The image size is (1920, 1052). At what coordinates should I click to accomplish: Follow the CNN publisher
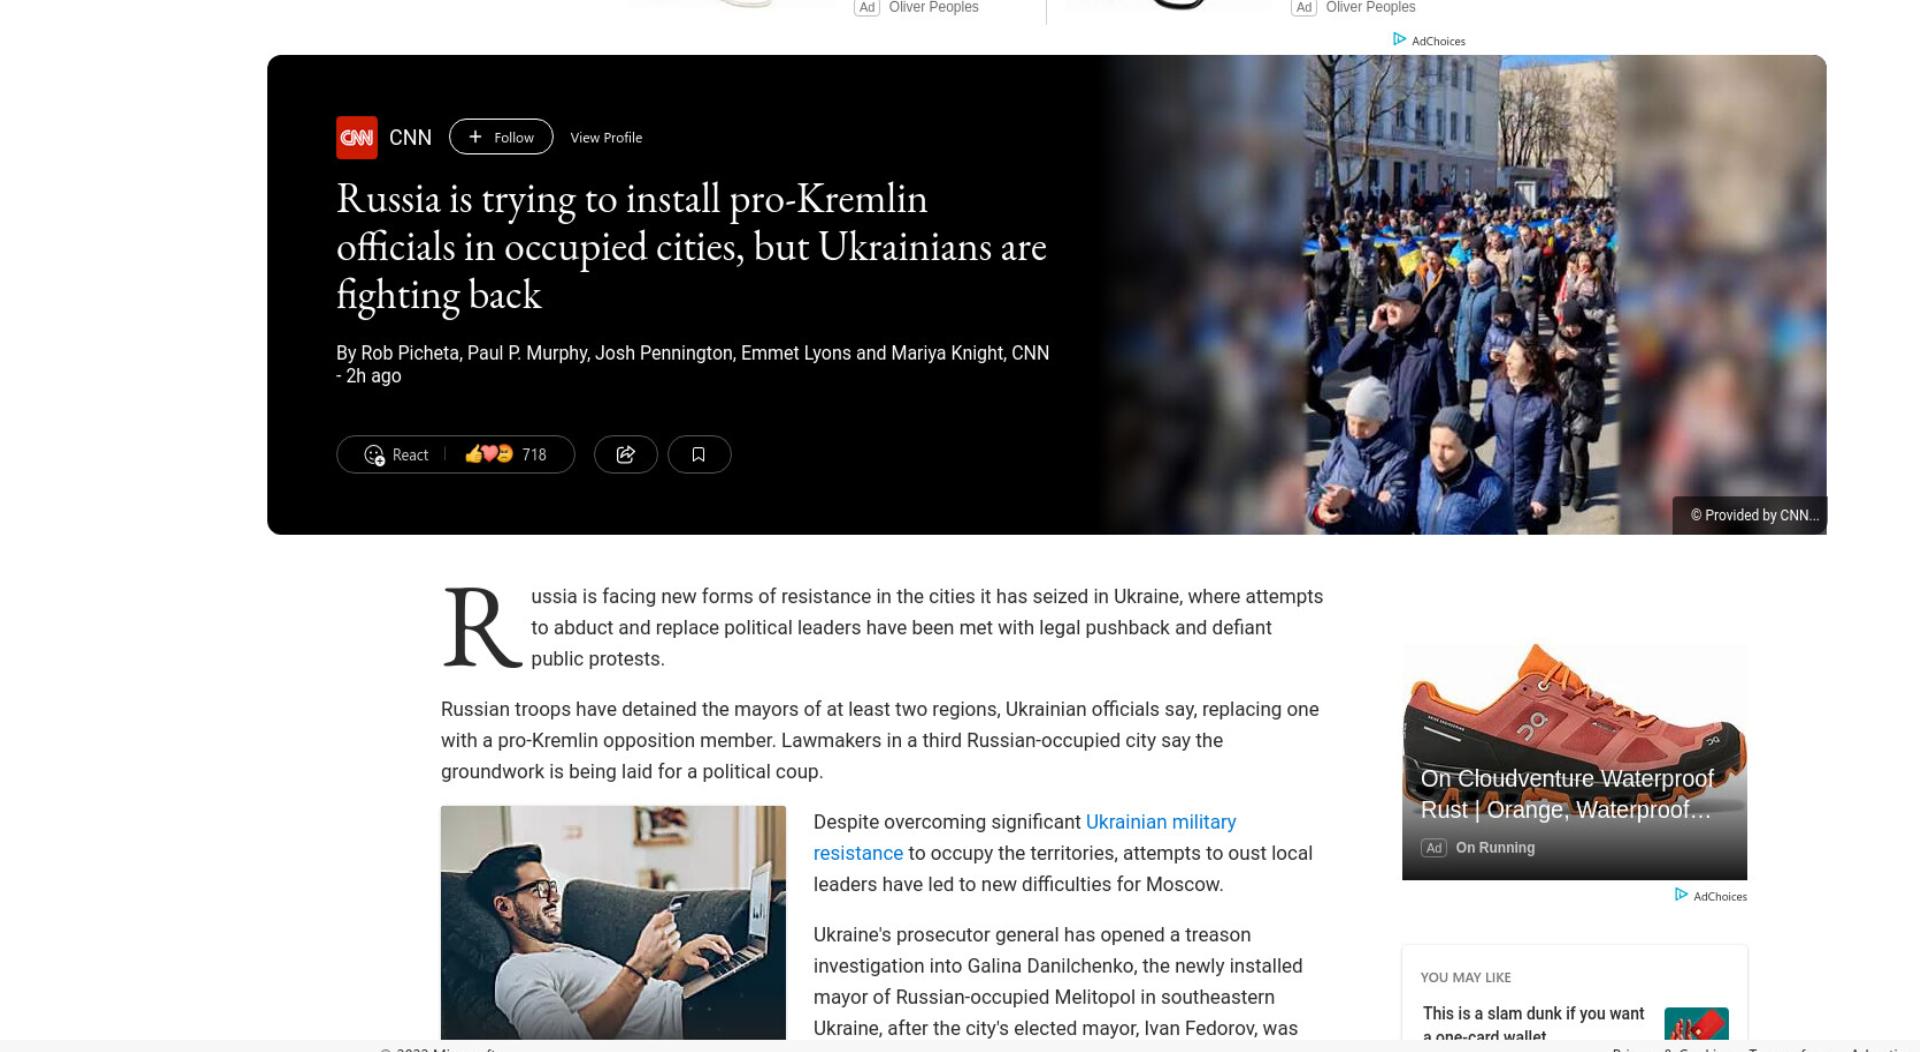501,137
